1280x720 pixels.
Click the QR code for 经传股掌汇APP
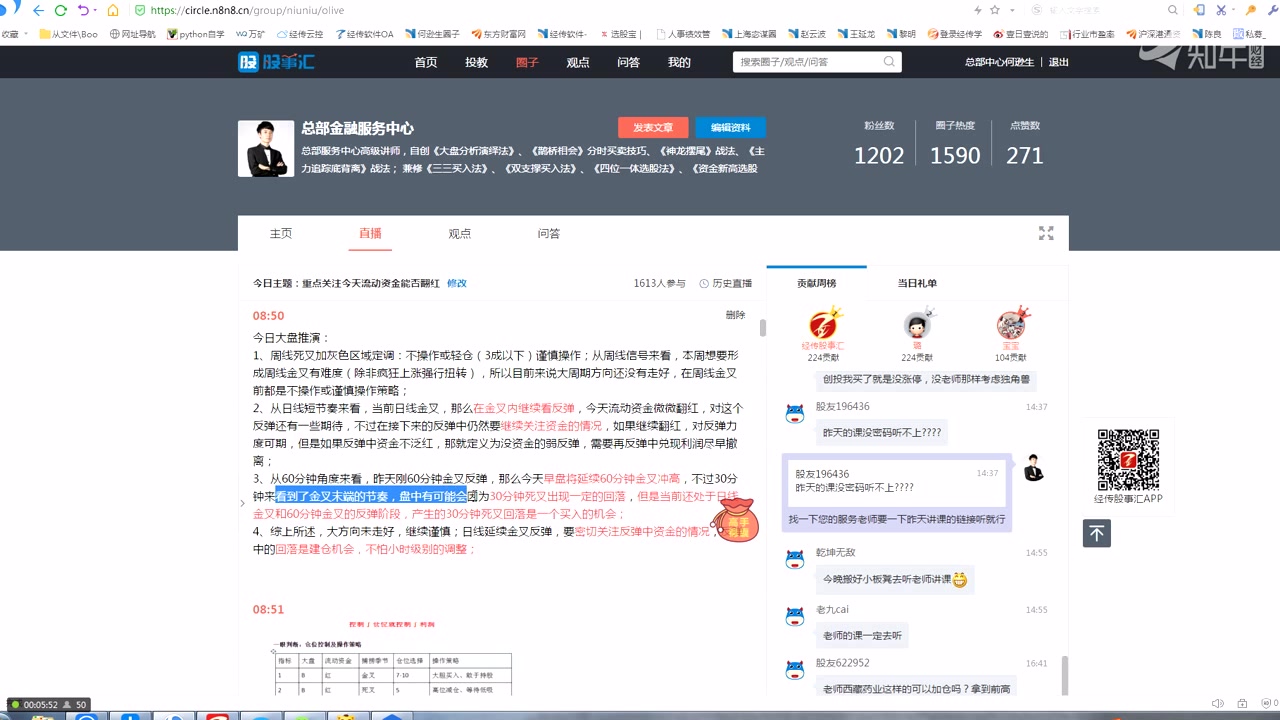point(1128,459)
